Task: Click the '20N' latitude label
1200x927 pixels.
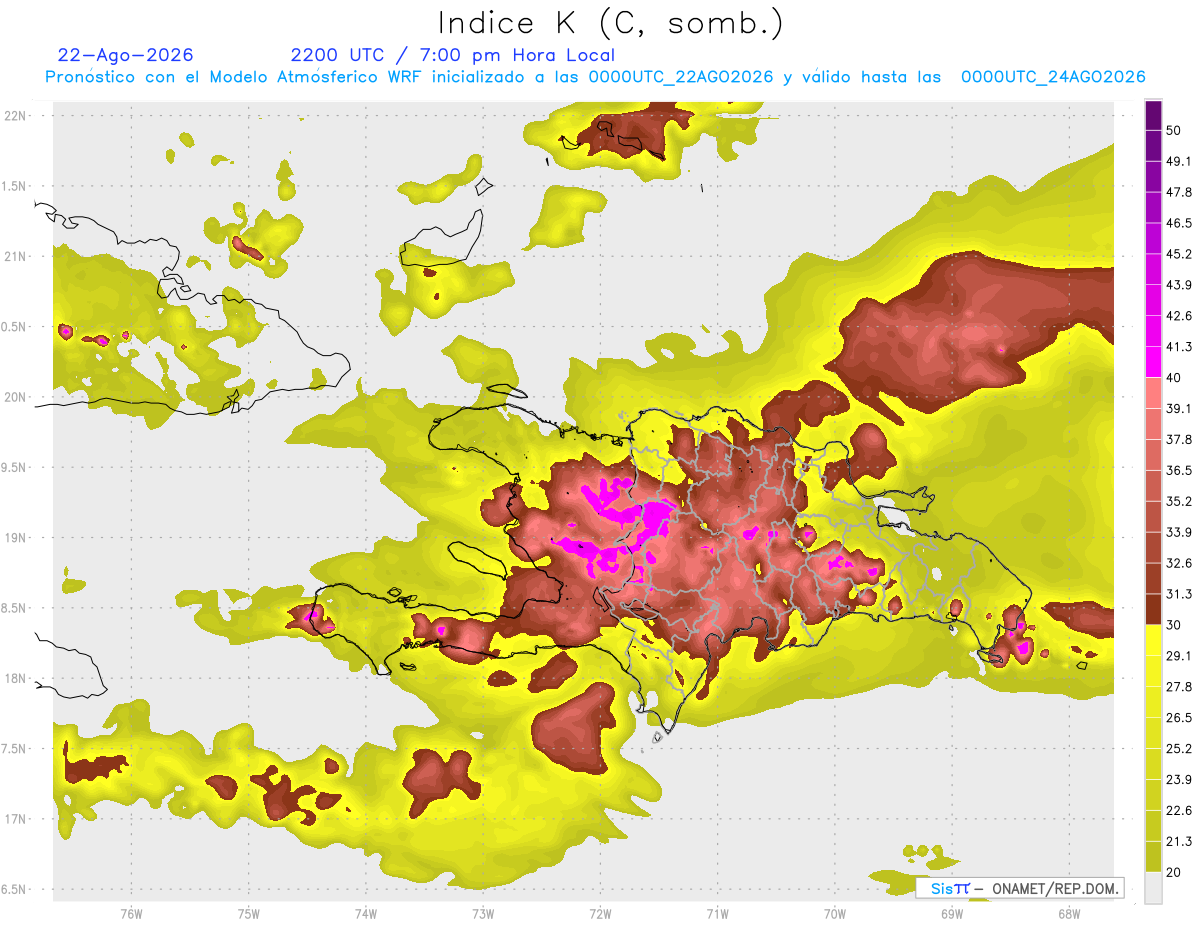Action: click(15, 397)
